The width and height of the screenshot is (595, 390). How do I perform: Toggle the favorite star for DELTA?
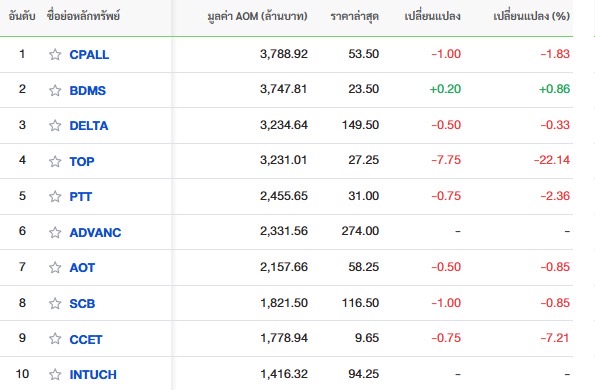[55, 126]
